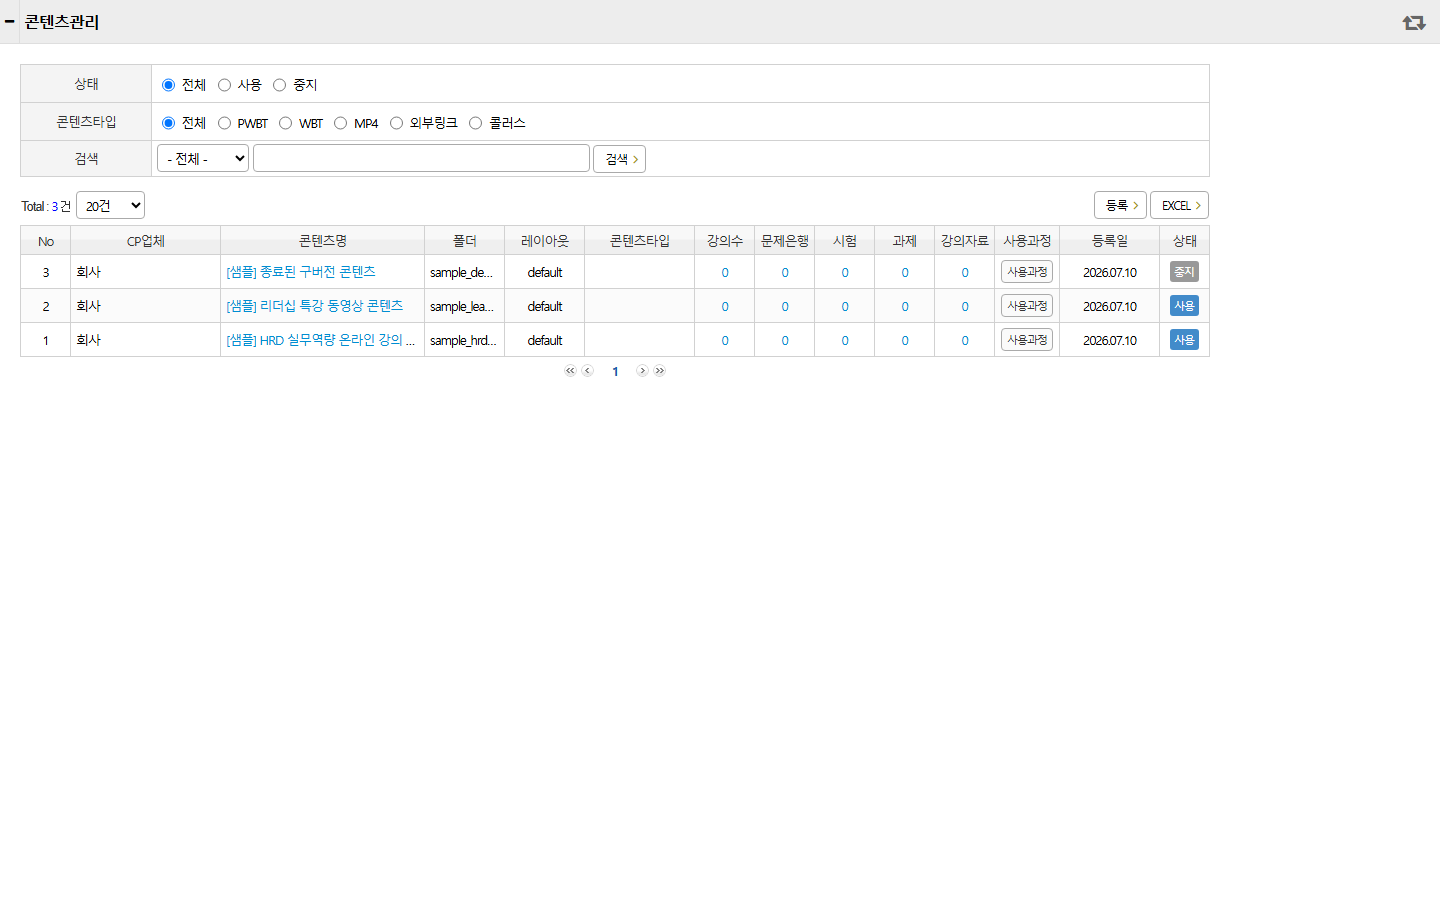
Task: Toggle 사용 status badge in row 2
Action: pos(1184,306)
